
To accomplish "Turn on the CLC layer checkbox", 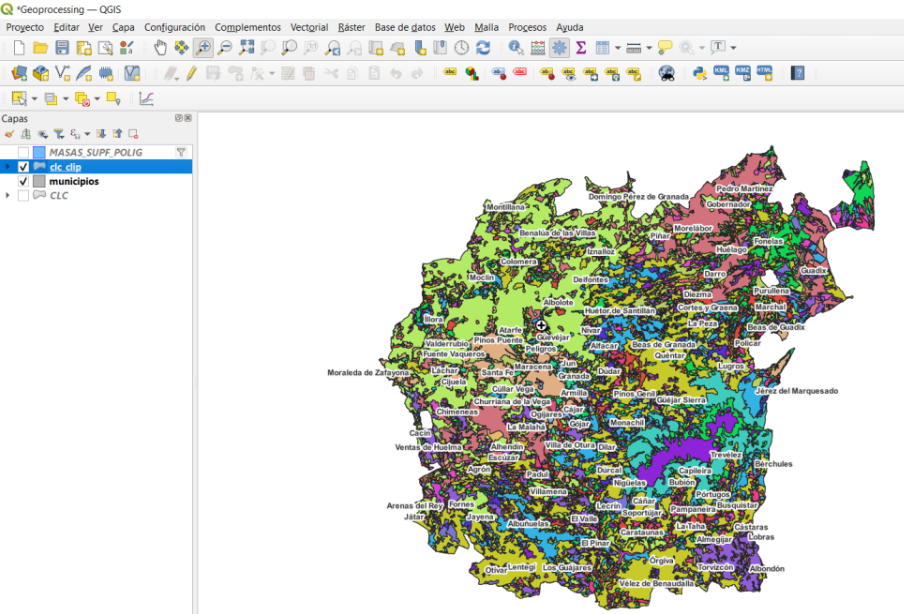I will click(24, 196).
